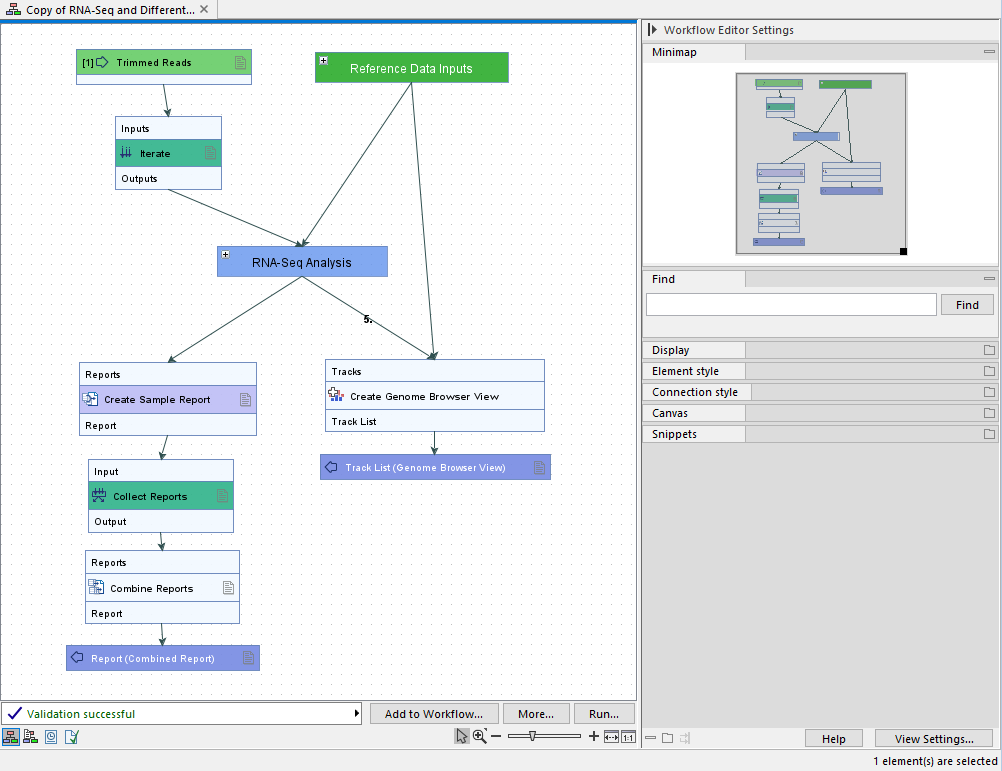Viewport: 1002px width, 771px height.
Task: Click the fit-to-width zoom icon
Action: (611, 736)
